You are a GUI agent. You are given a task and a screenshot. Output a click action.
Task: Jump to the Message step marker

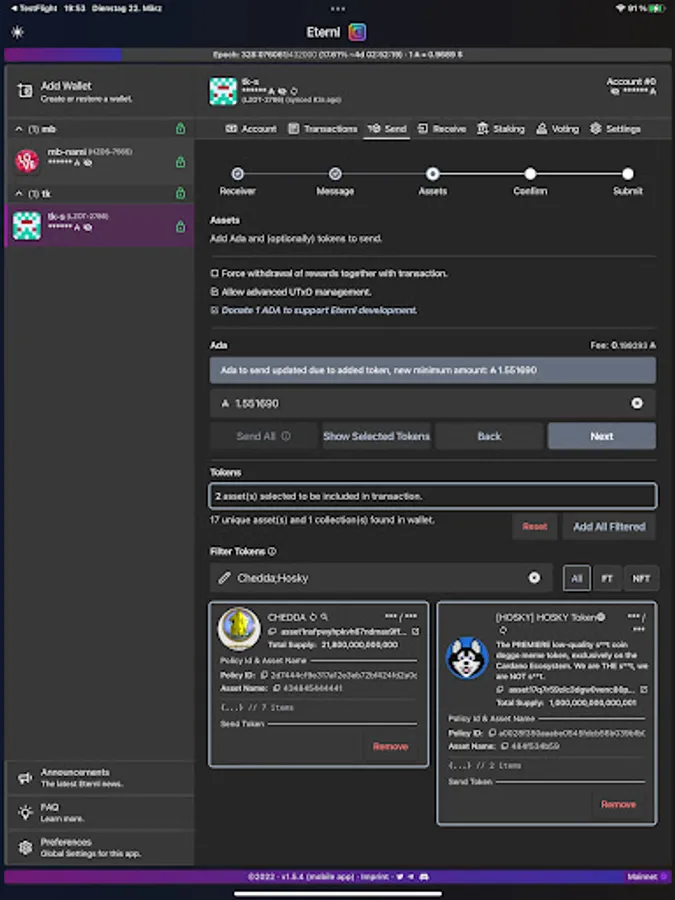[335, 173]
